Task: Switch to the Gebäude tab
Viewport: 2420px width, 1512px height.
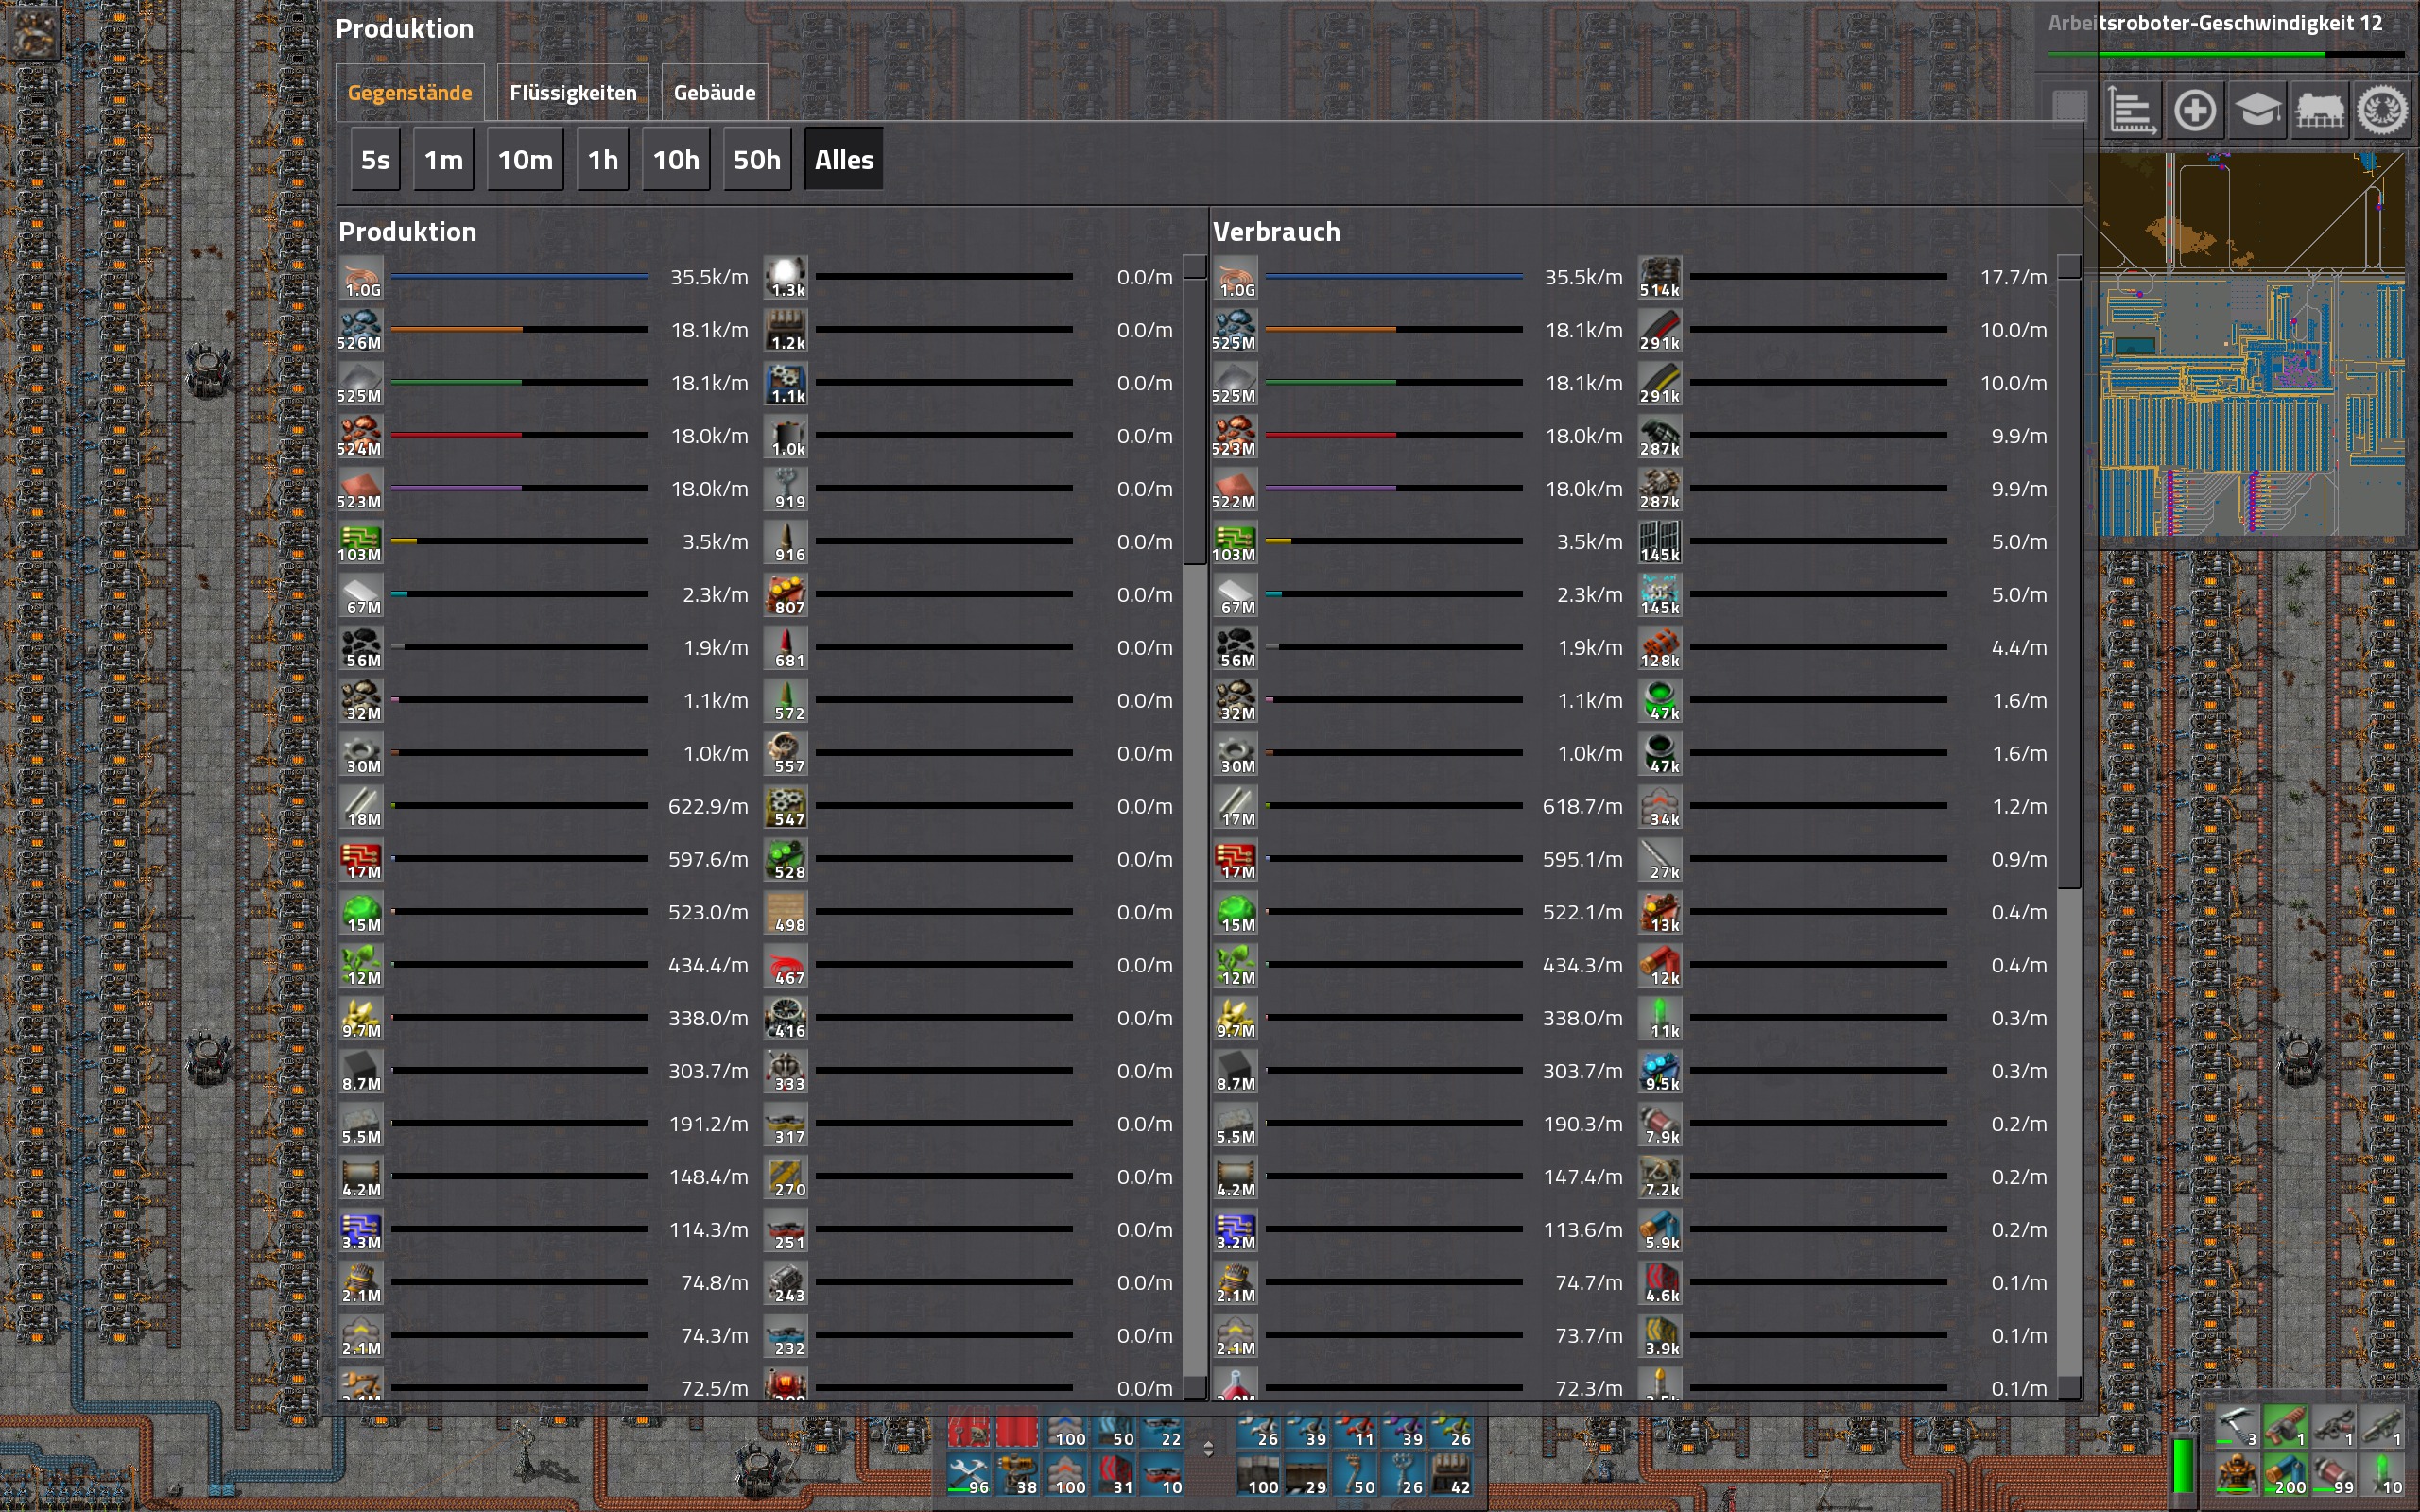Action: pos(714,93)
